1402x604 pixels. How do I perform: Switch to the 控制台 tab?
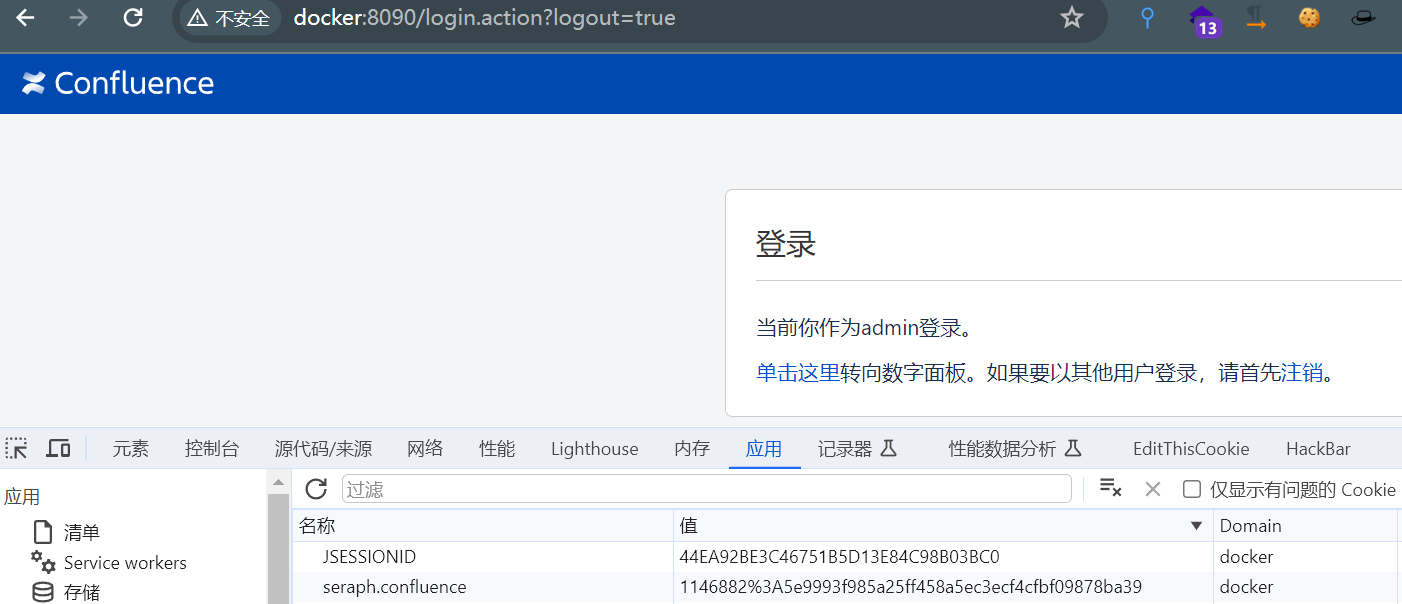pos(212,449)
